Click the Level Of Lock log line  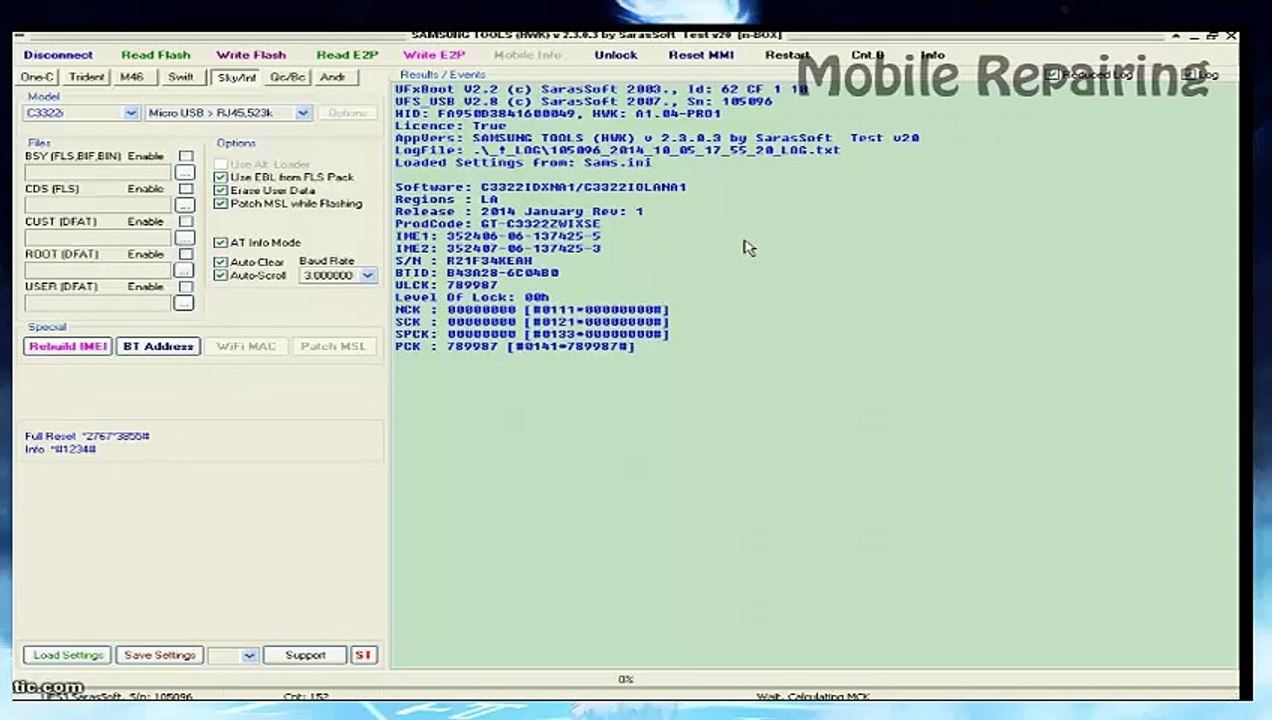tap(472, 297)
